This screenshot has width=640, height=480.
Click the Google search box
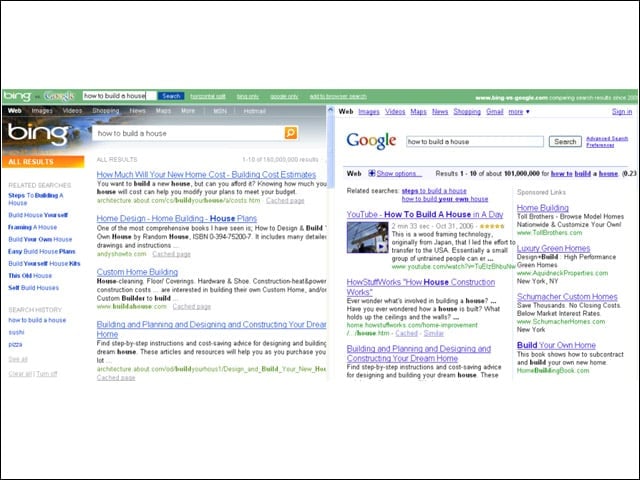(475, 142)
